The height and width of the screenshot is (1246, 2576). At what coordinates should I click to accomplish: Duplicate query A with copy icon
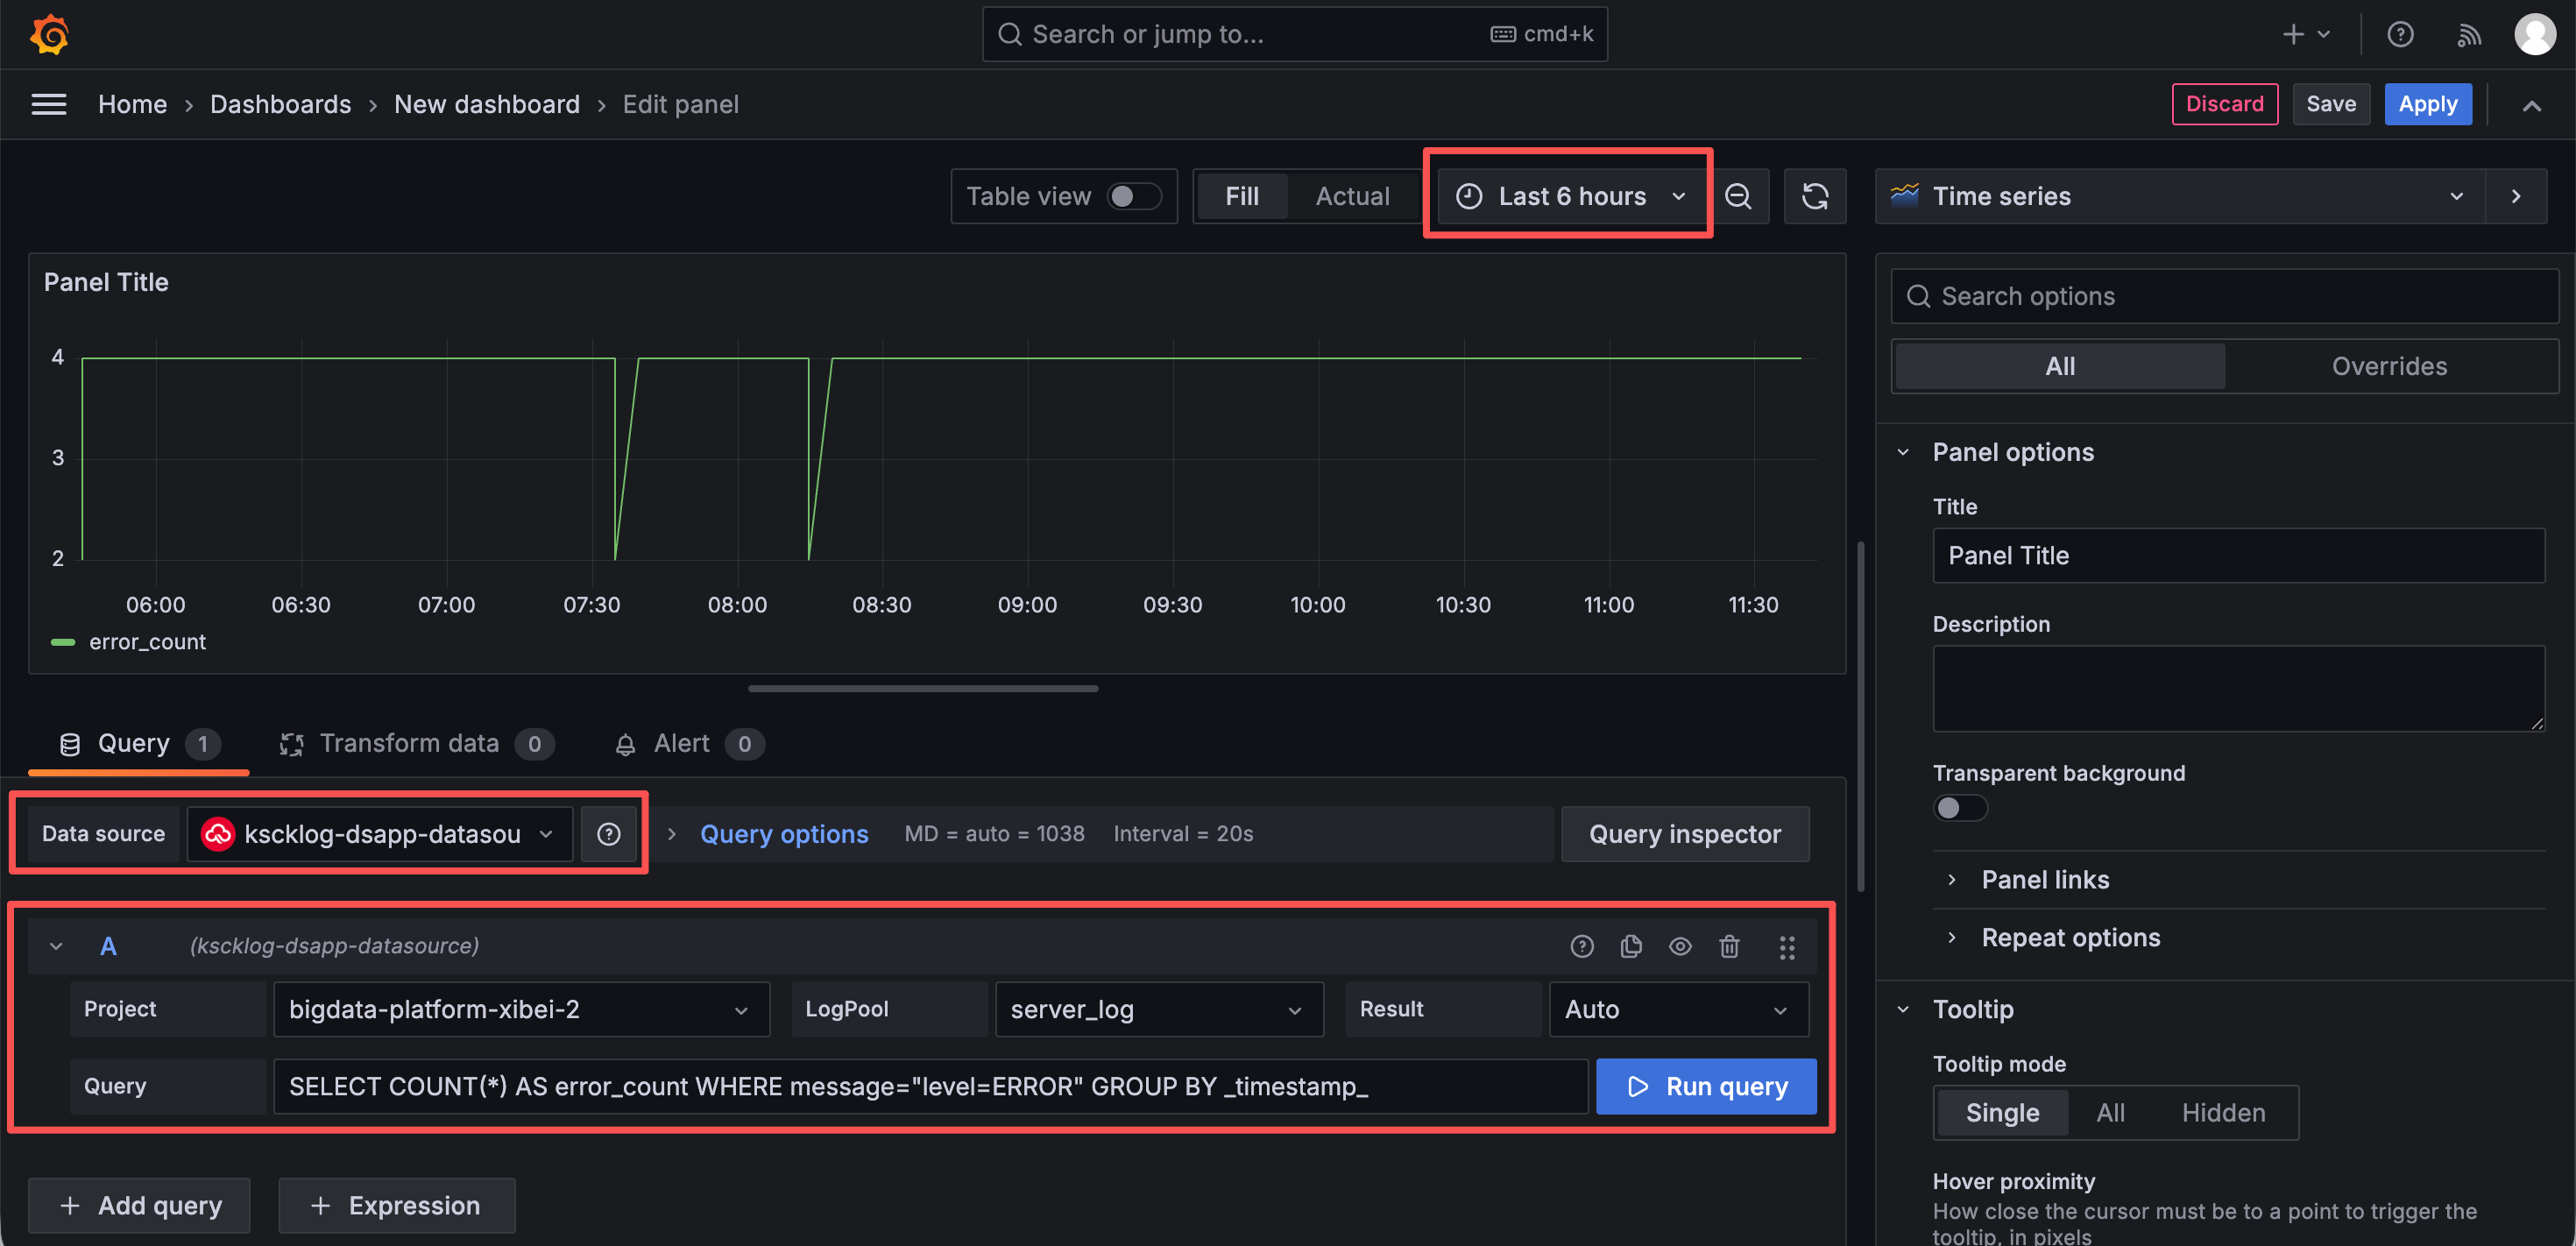pos(1631,946)
